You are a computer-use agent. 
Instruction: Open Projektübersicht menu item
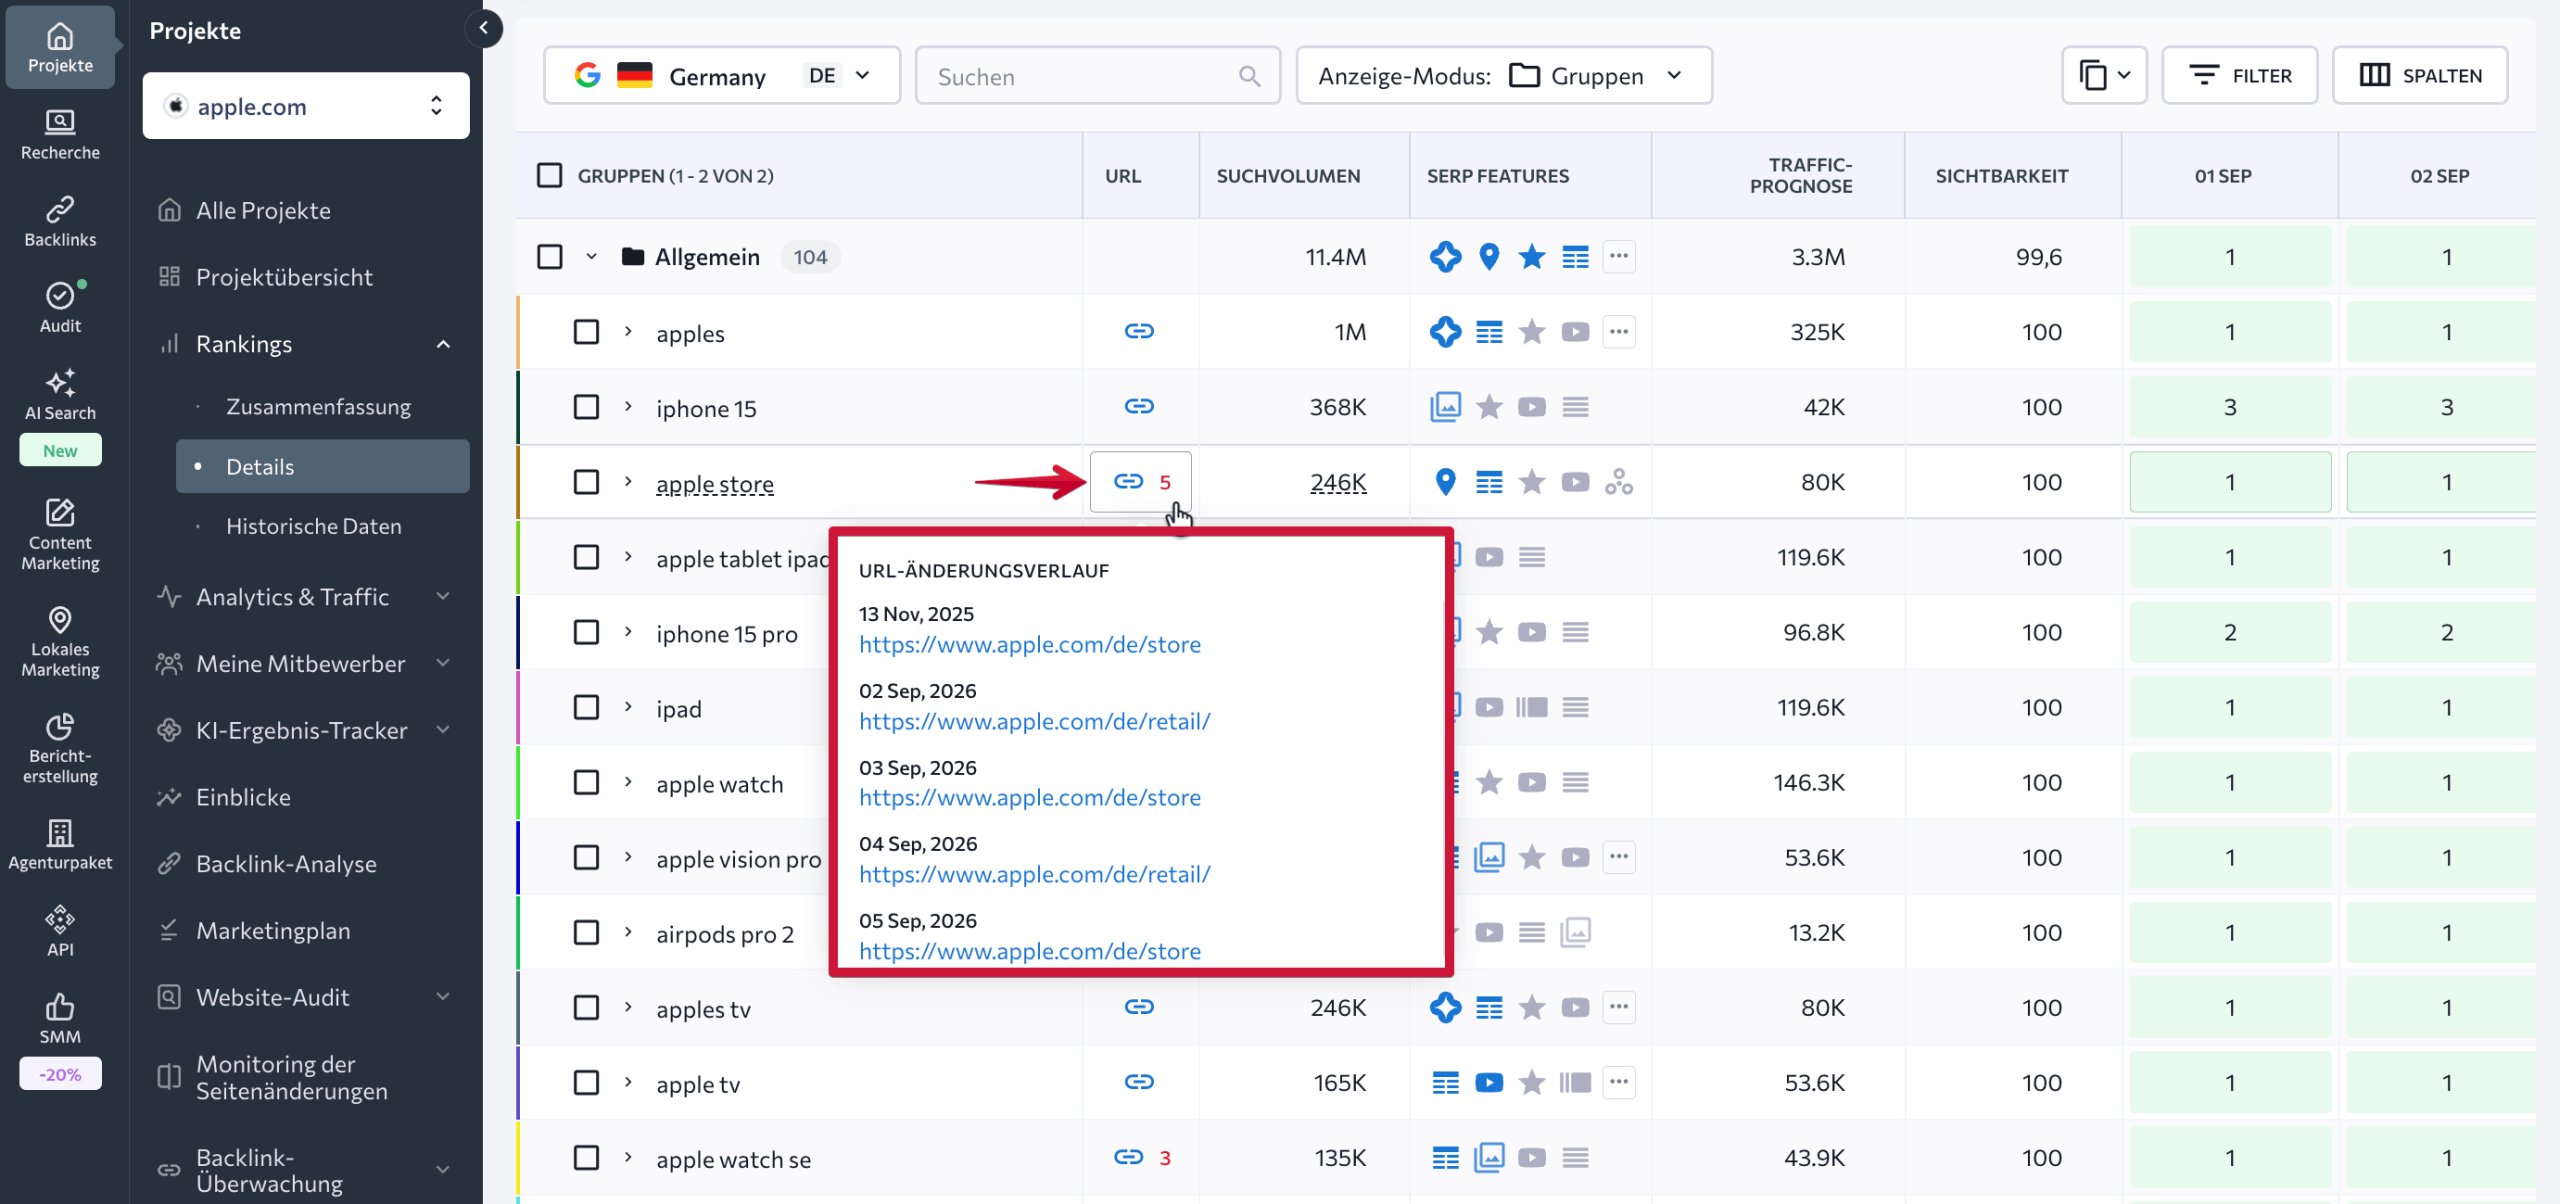pos(284,277)
